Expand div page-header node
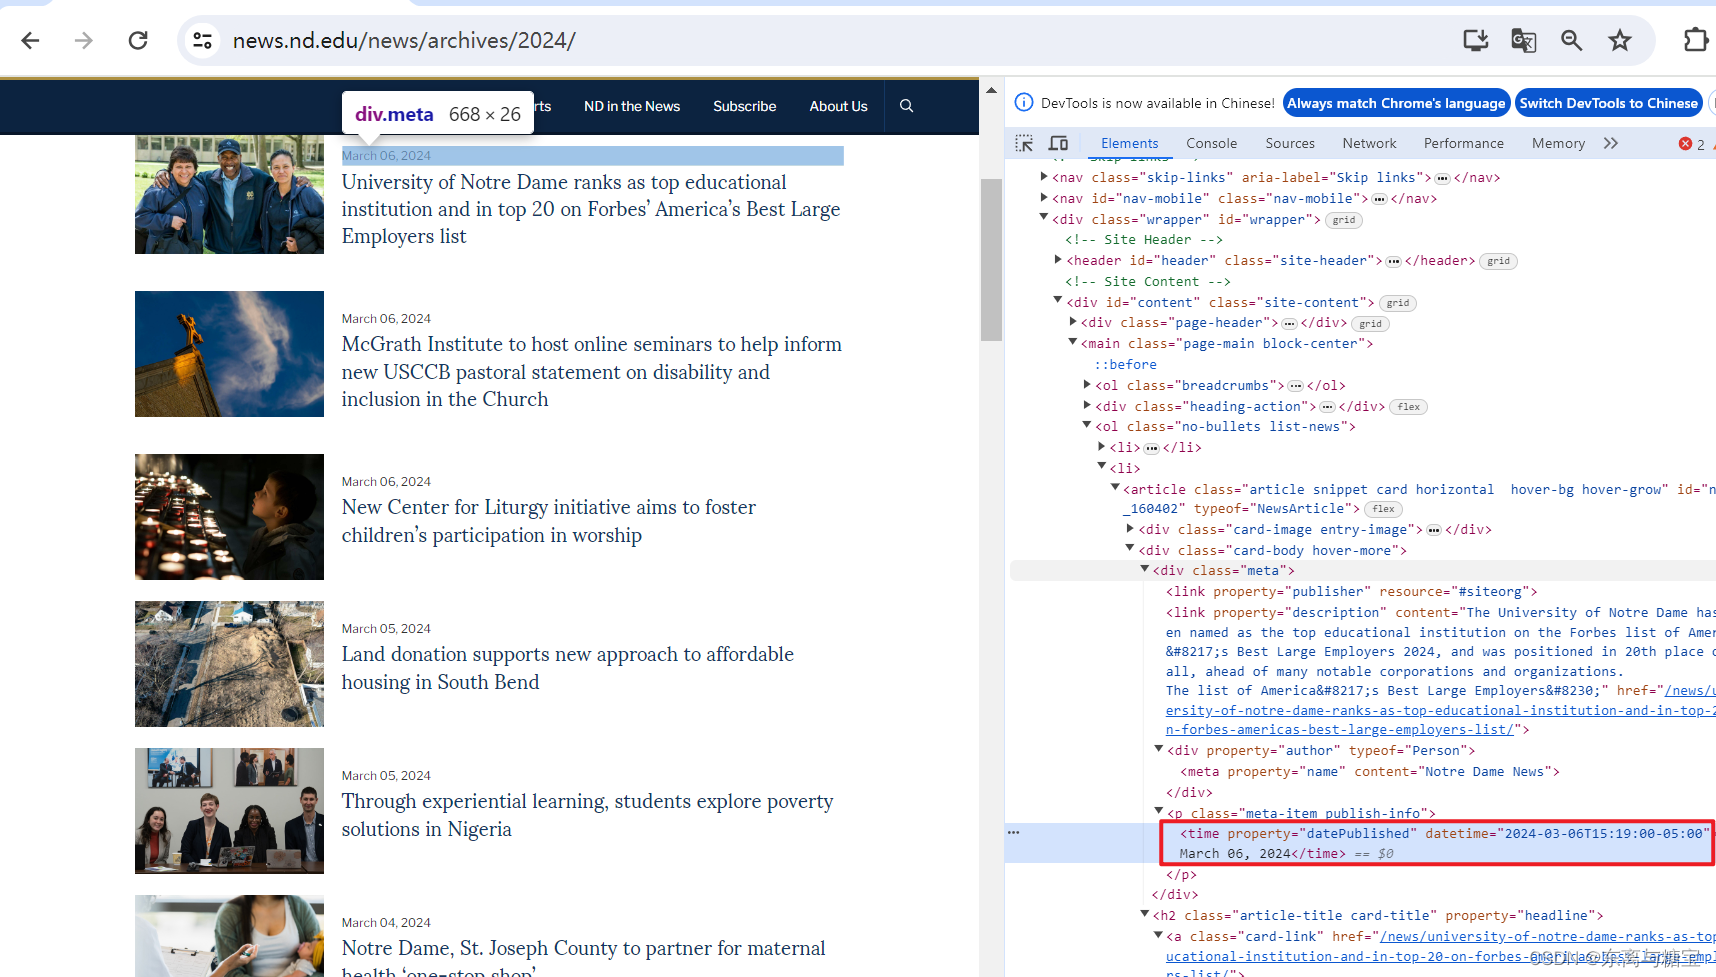Viewport: 1716px width, 977px height. (x=1073, y=322)
